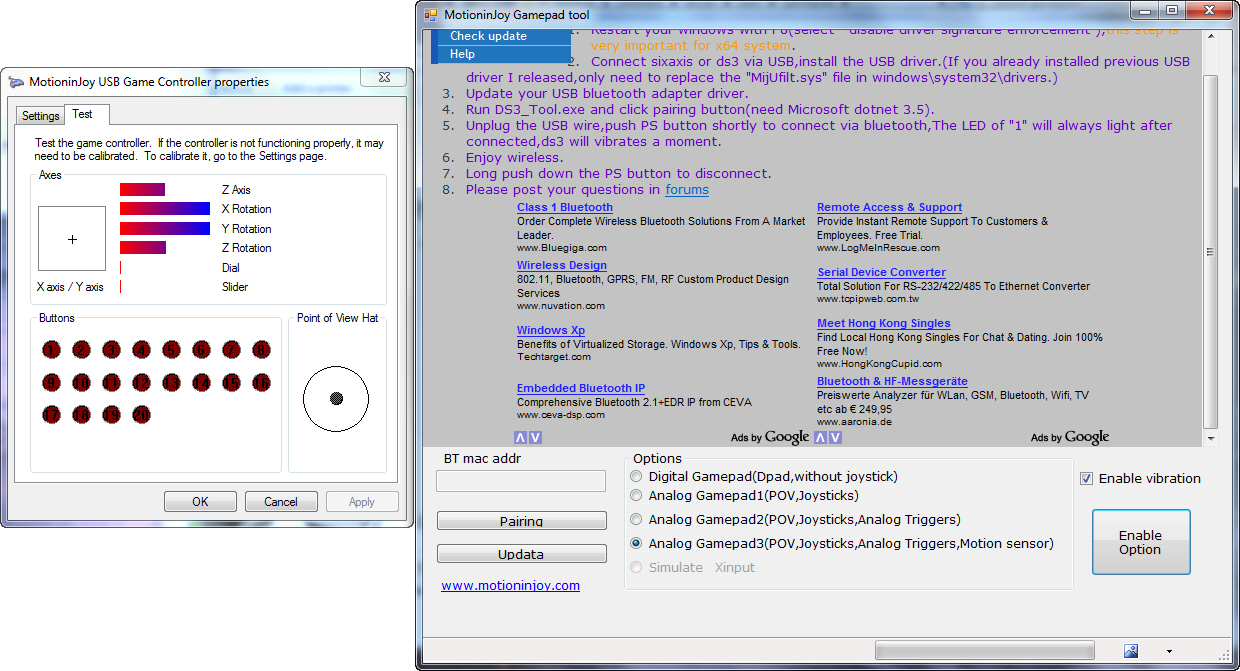The width and height of the screenshot is (1240, 671).
Task: Click the MotioninJoy Gamepad tool title bar icon
Action: pos(431,15)
